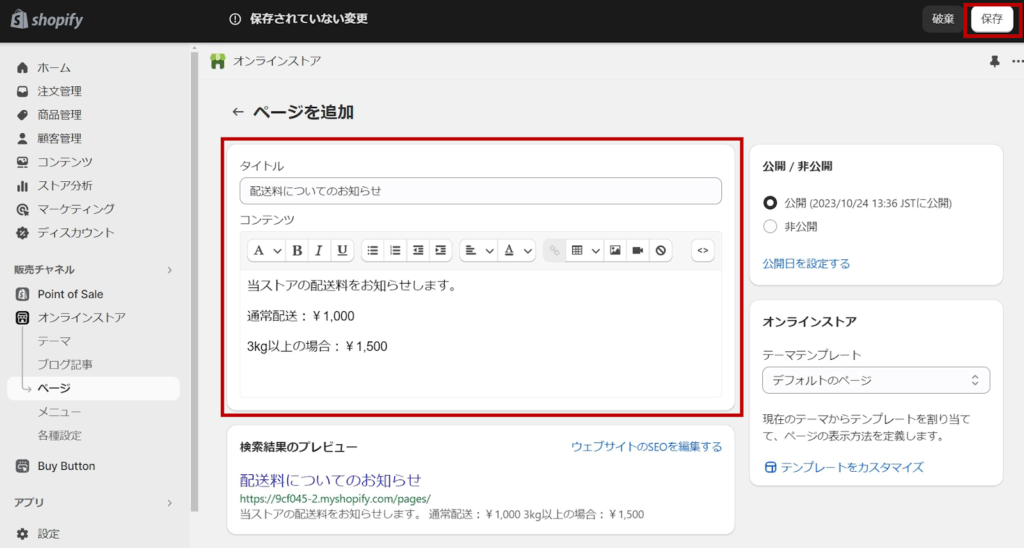This screenshot has width=1024, height=548.
Task: Toggle underline formatting
Action: 342,250
